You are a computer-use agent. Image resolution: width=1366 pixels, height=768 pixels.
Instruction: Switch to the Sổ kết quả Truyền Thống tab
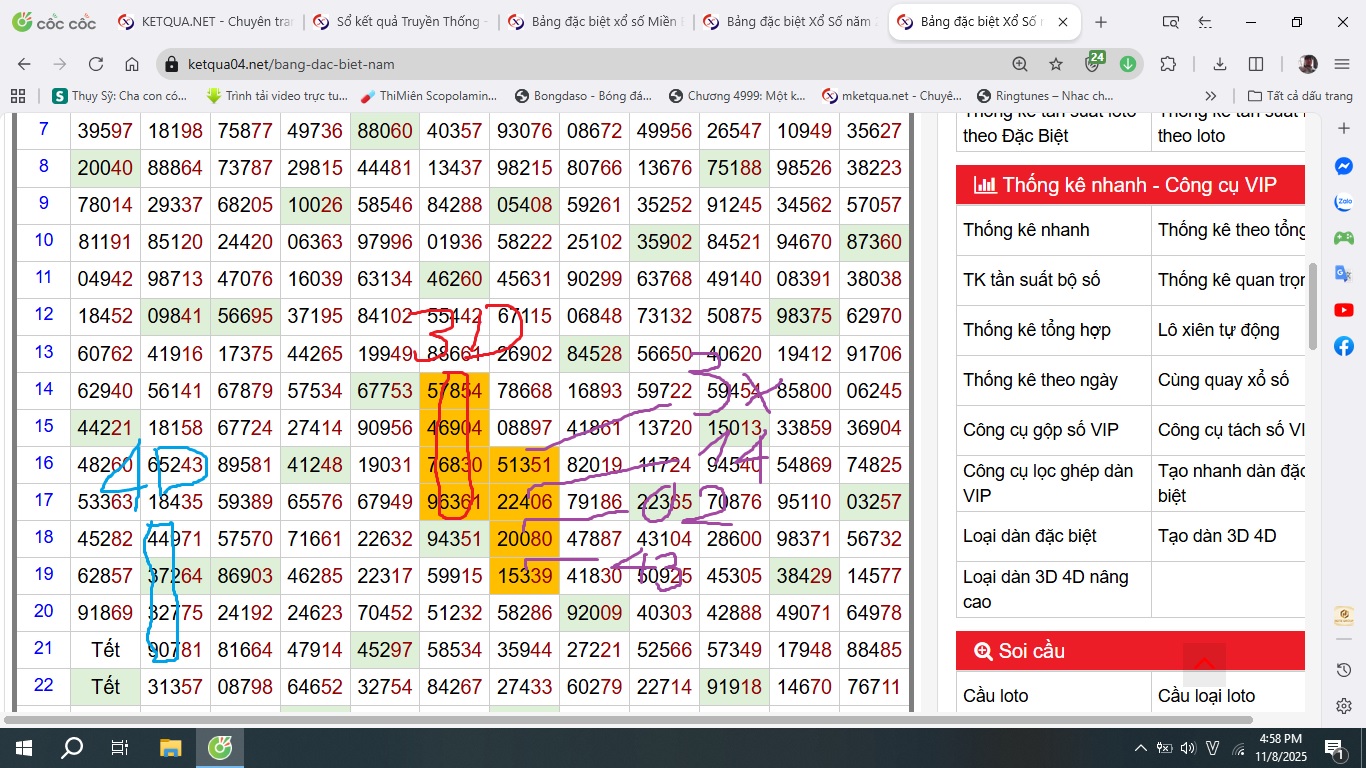point(398,22)
